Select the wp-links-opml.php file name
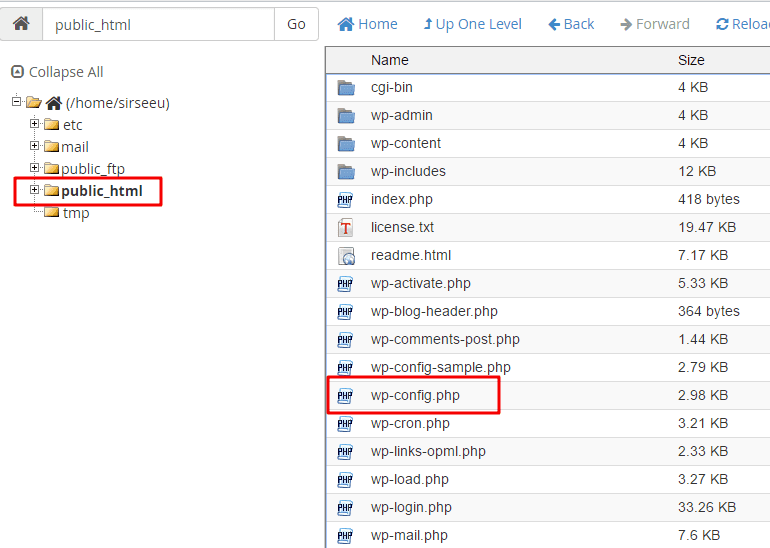770x548 pixels. point(428,451)
